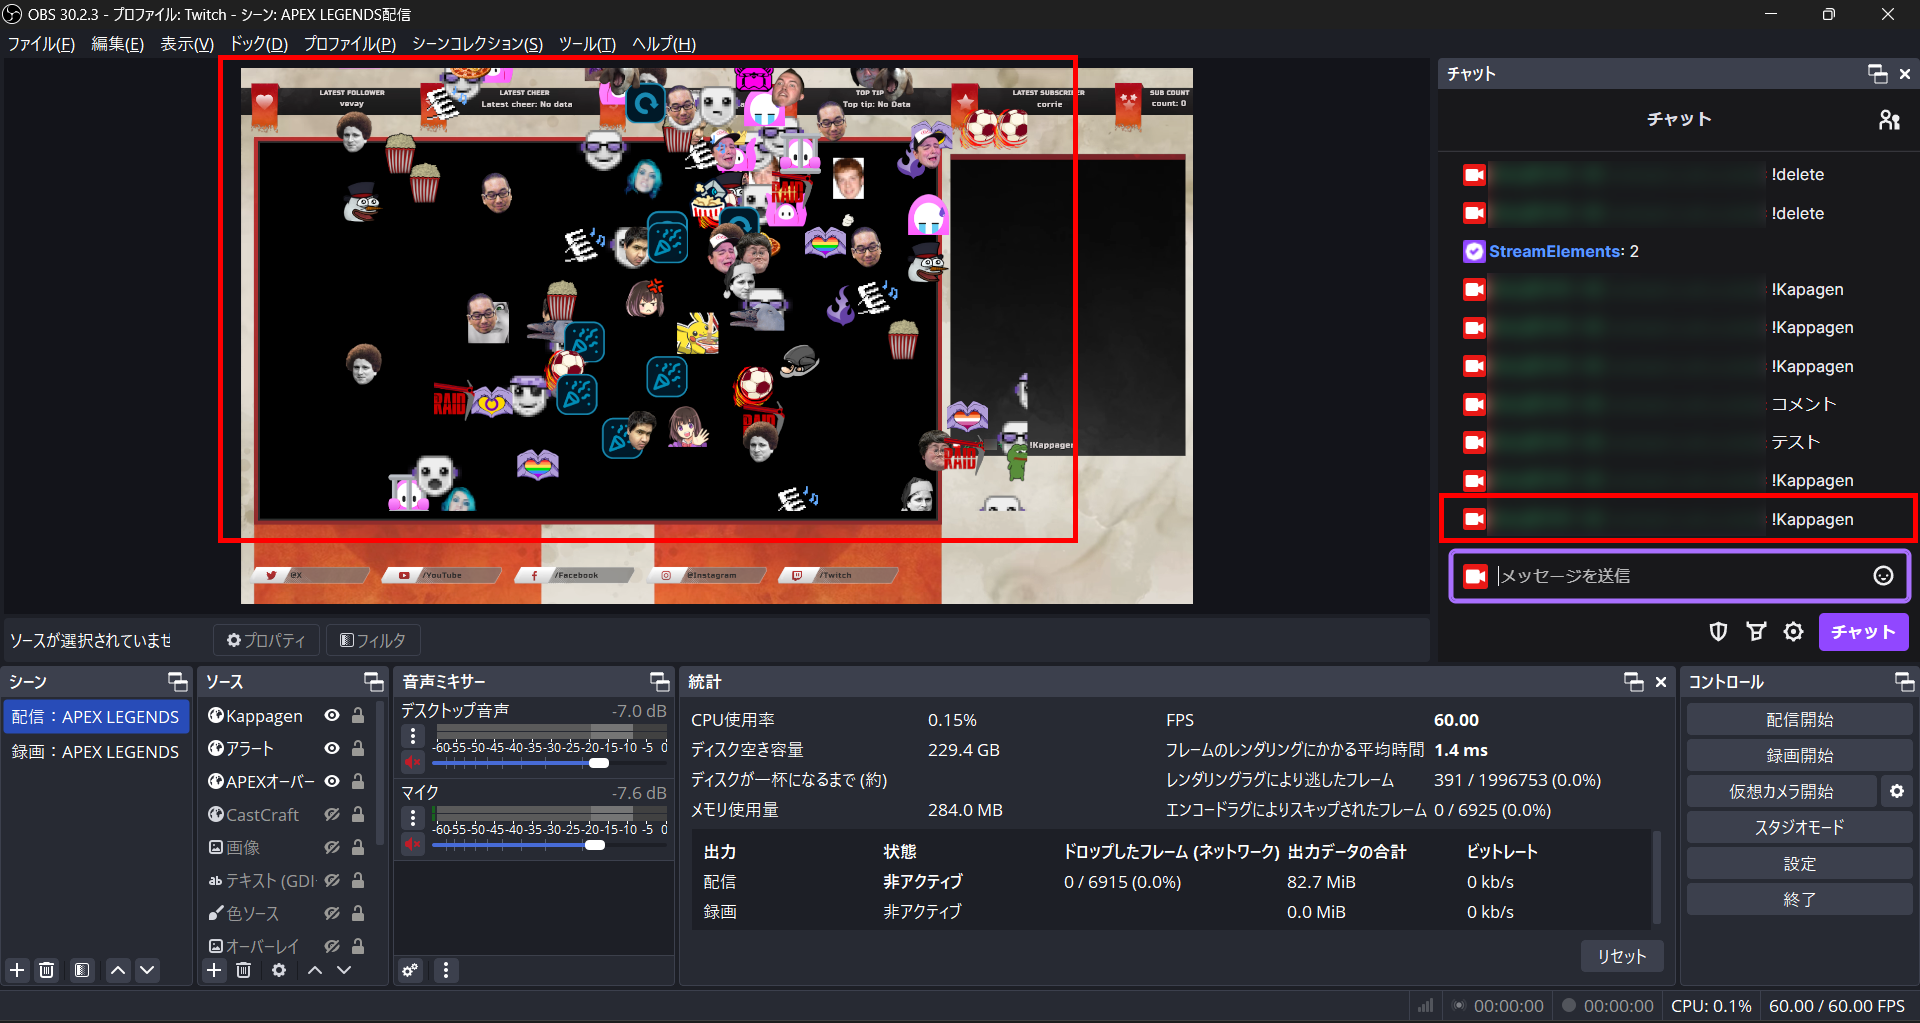
Task: Undock the シーン panel
Action: click(x=177, y=682)
